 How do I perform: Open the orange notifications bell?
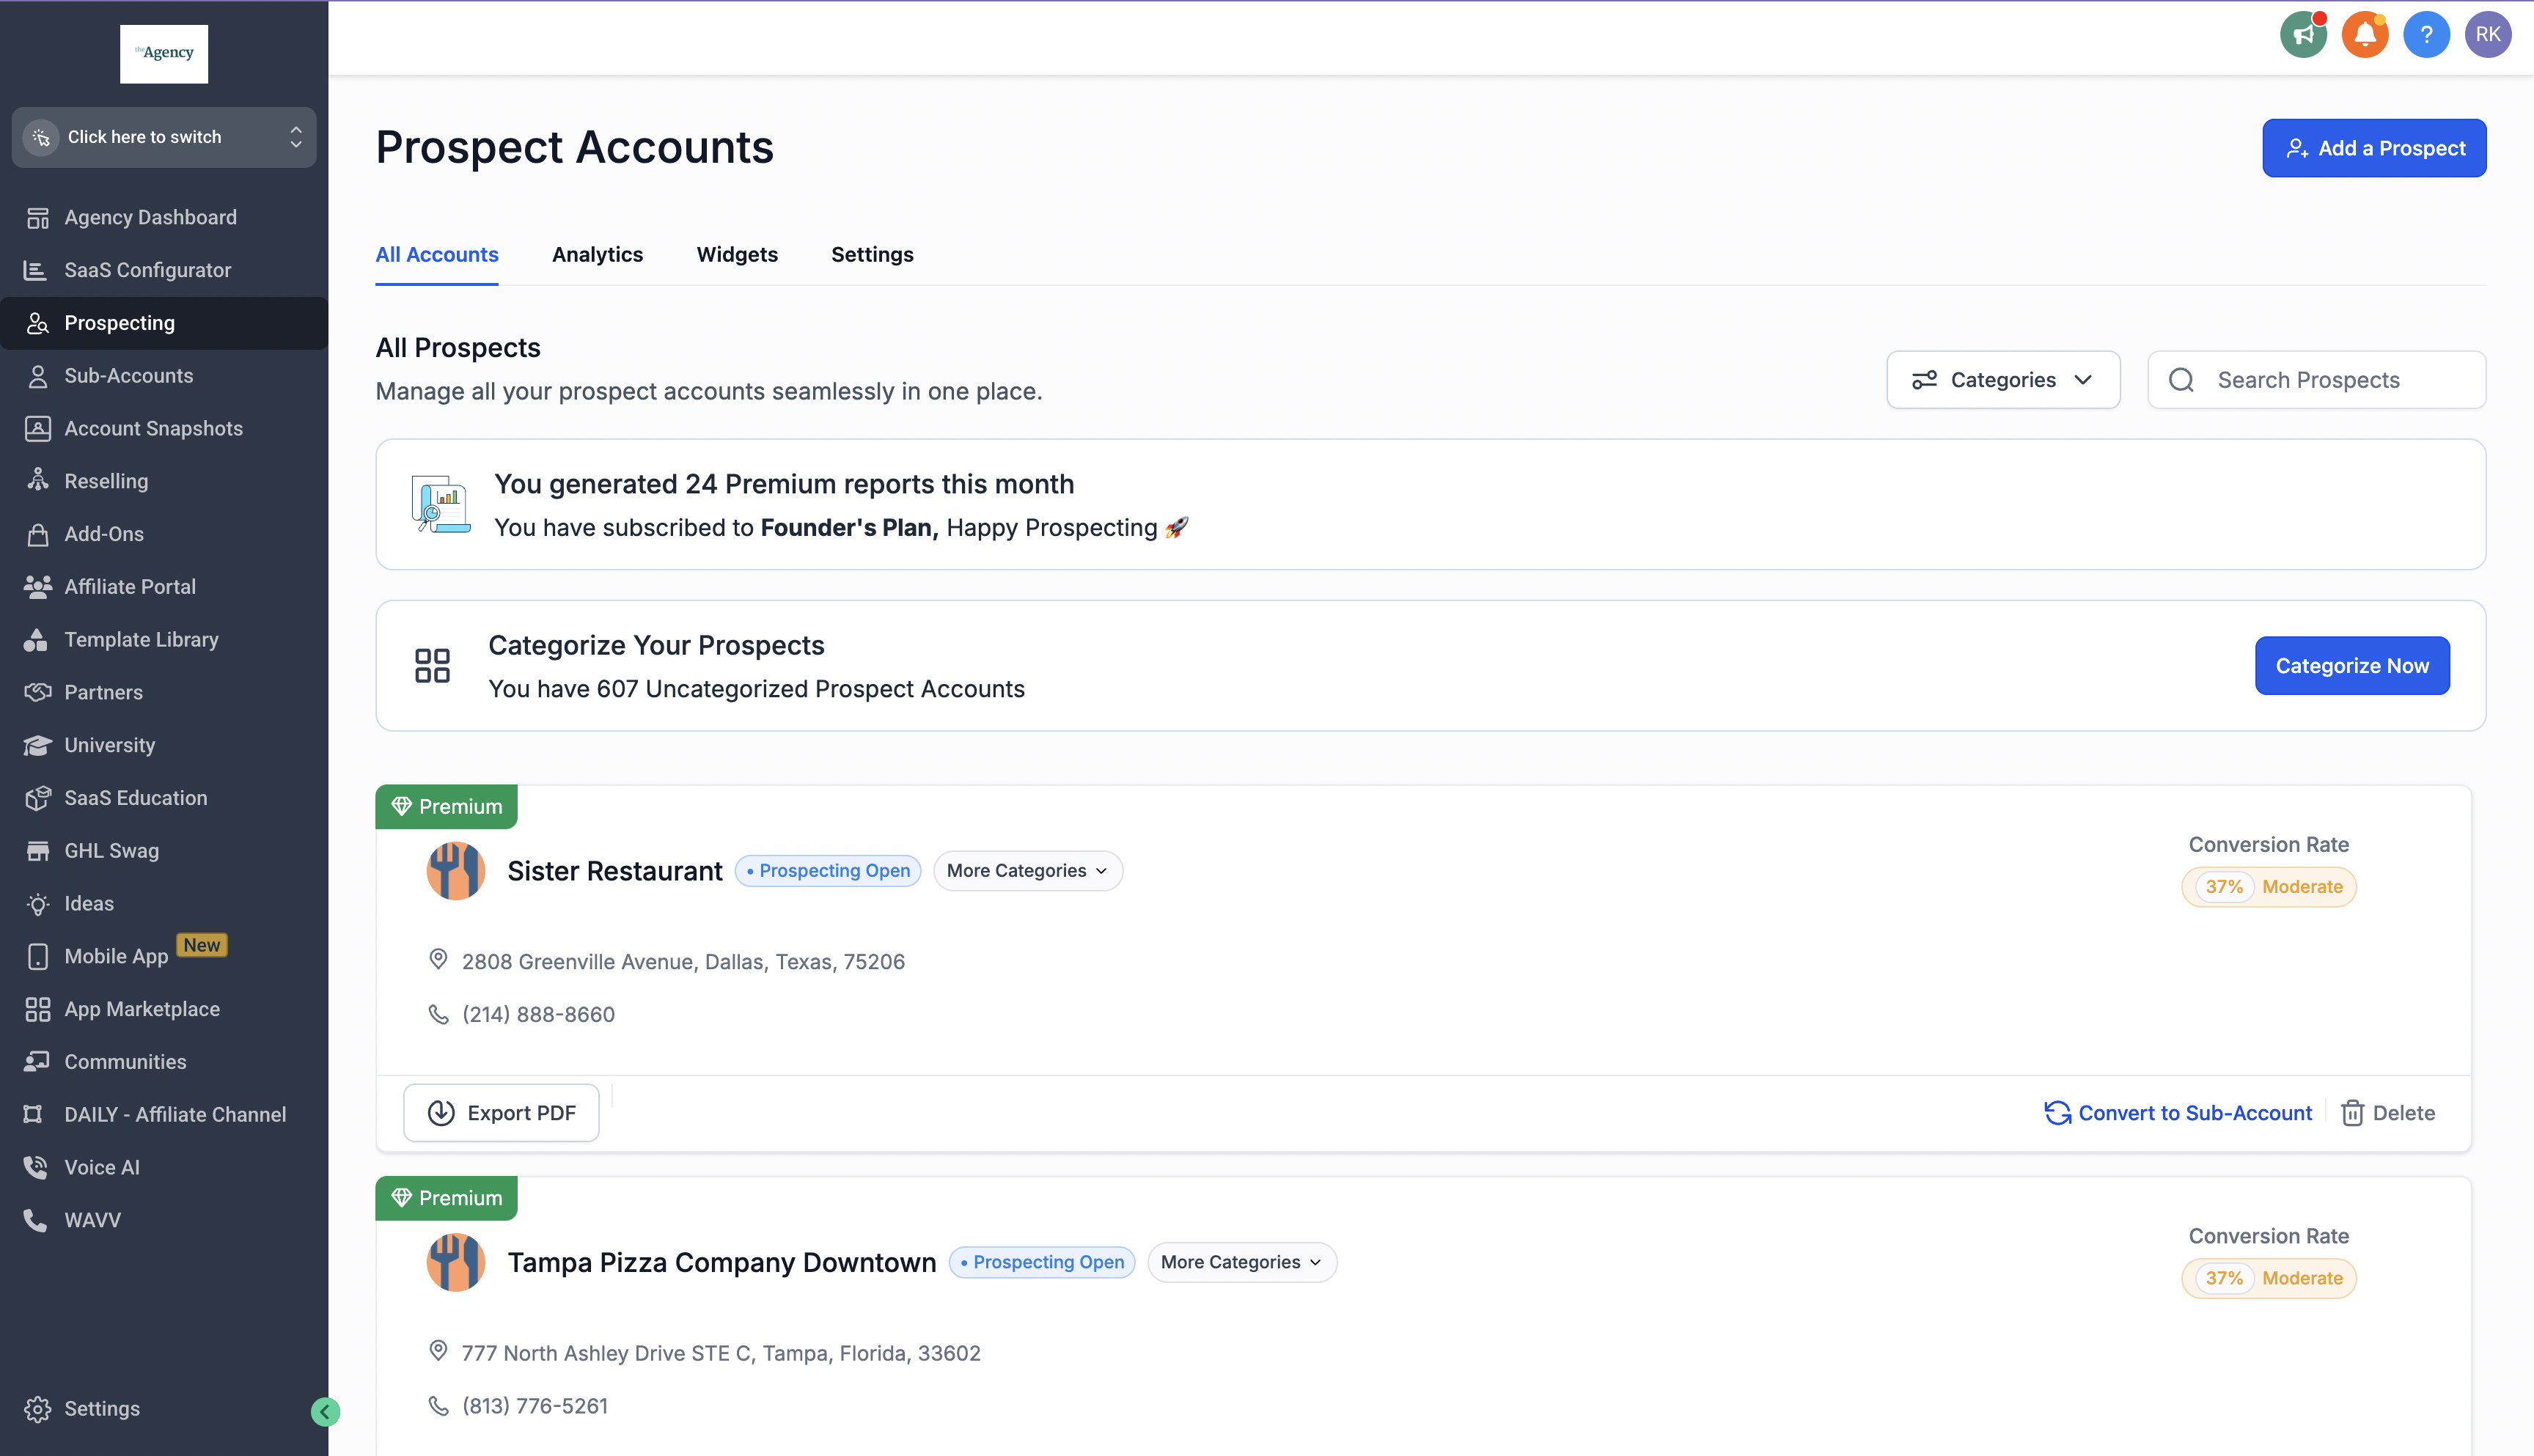2364,35
